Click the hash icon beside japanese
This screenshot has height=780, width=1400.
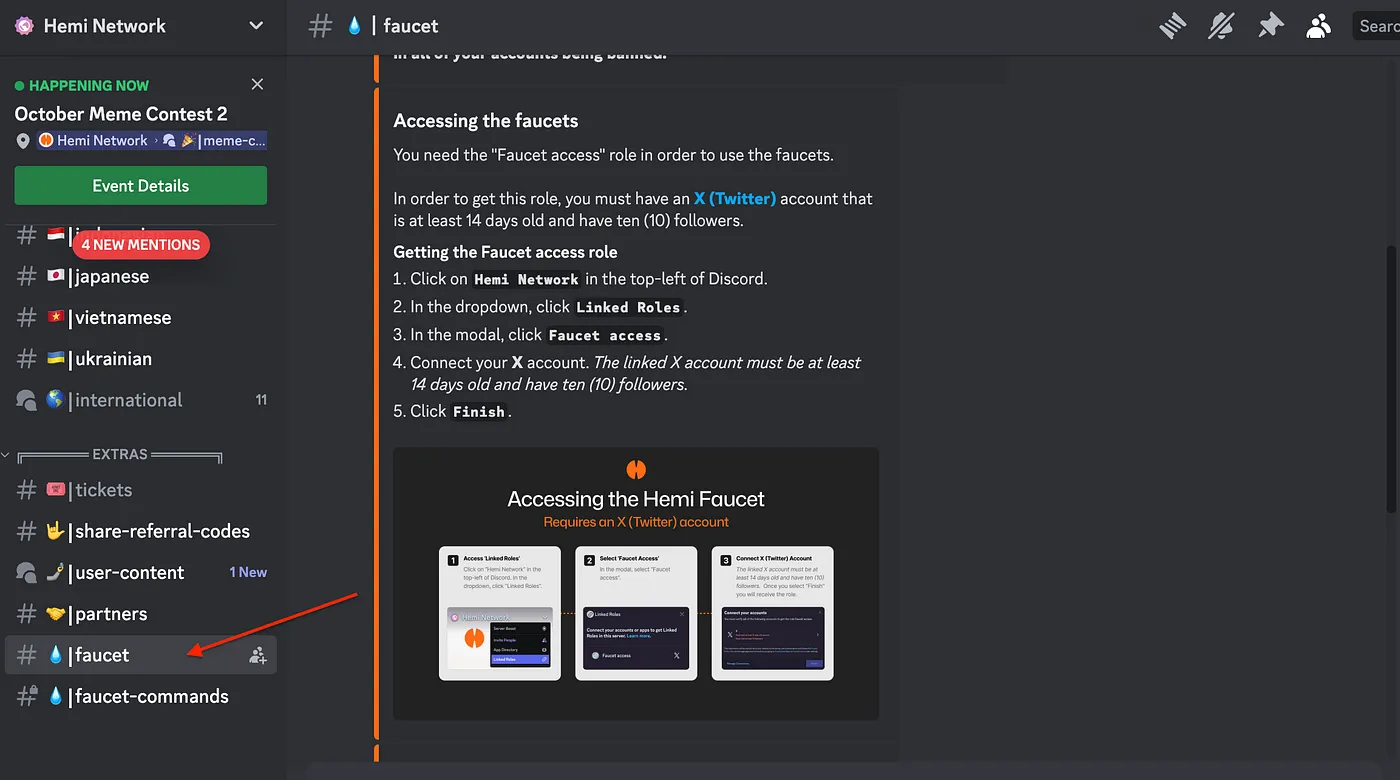[x=27, y=277]
